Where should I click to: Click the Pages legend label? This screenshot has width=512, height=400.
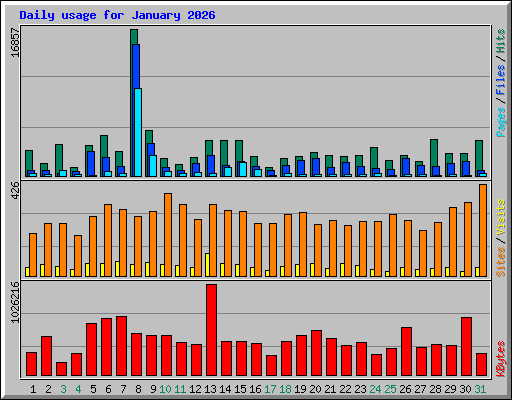pyautogui.click(x=500, y=122)
